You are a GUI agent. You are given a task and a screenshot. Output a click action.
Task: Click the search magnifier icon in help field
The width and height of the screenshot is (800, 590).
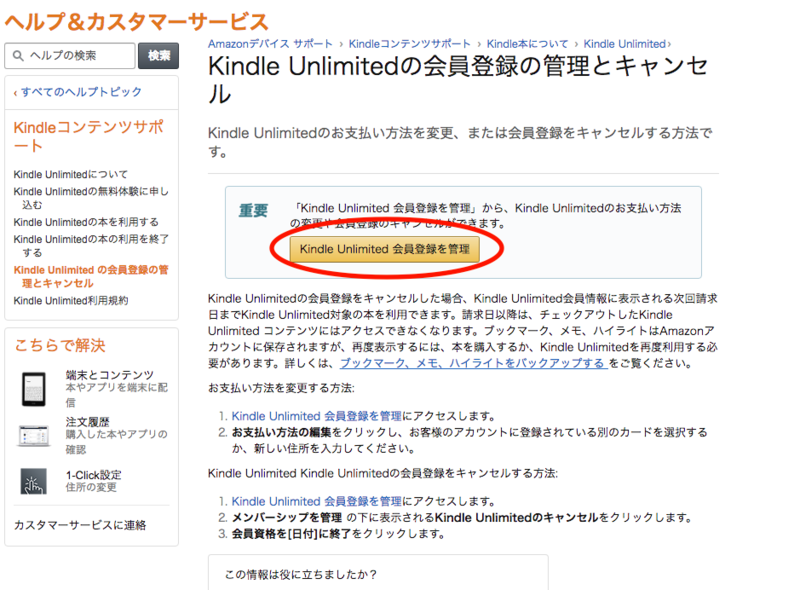(x=18, y=56)
